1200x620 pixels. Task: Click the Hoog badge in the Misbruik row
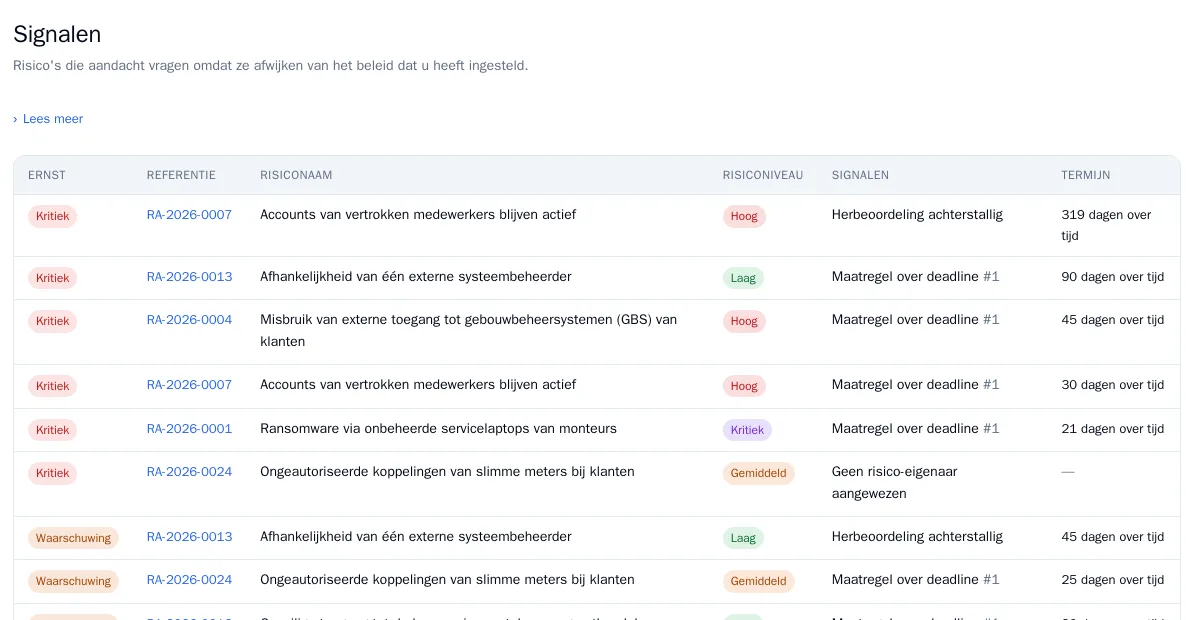[x=744, y=321]
